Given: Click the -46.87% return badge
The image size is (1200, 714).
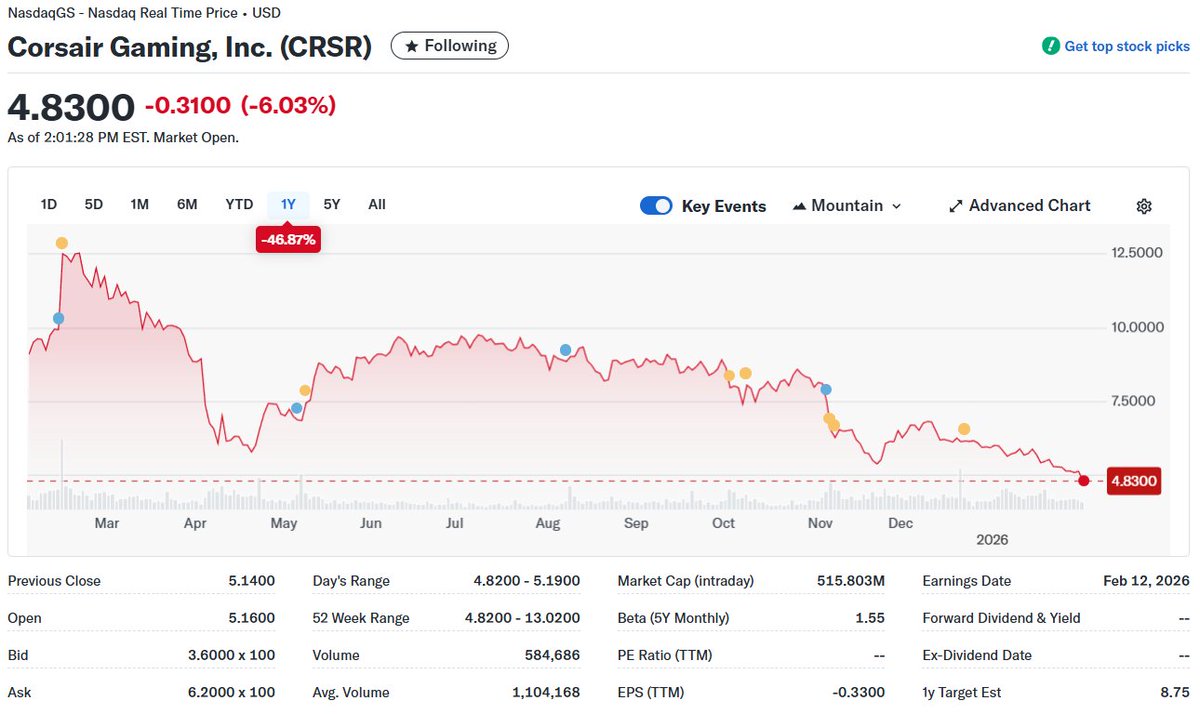Looking at the screenshot, I should (288, 240).
